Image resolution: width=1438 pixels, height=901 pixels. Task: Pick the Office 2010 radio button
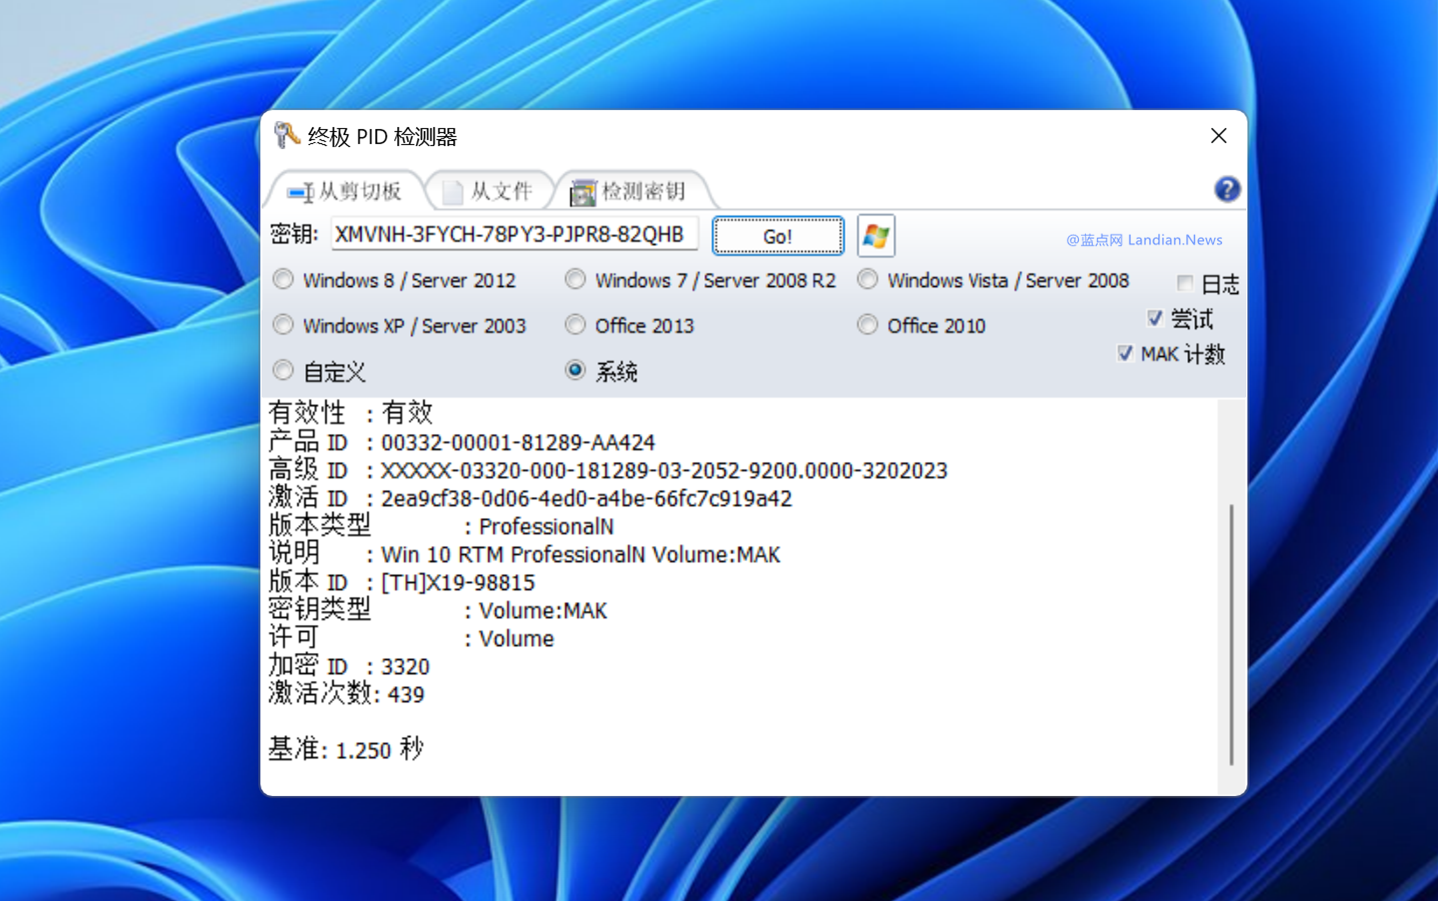[x=867, y=325]
